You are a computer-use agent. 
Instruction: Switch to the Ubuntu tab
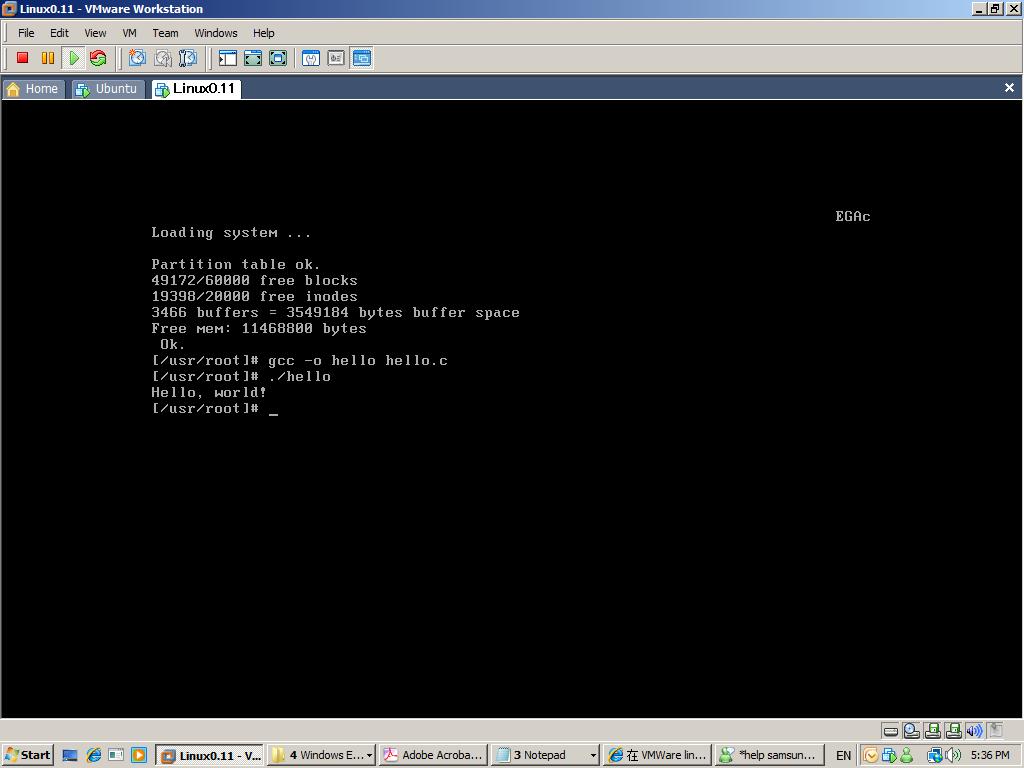coord(108,89)
